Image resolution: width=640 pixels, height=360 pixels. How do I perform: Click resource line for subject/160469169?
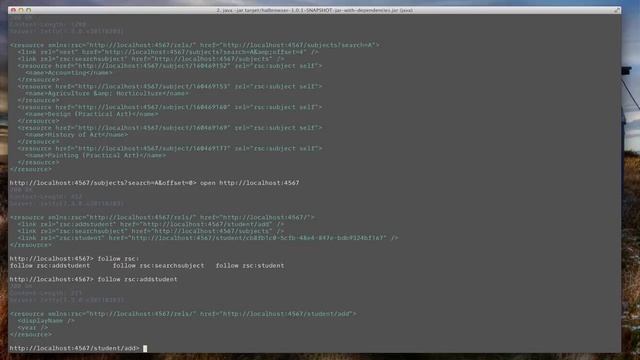(170, 128)
